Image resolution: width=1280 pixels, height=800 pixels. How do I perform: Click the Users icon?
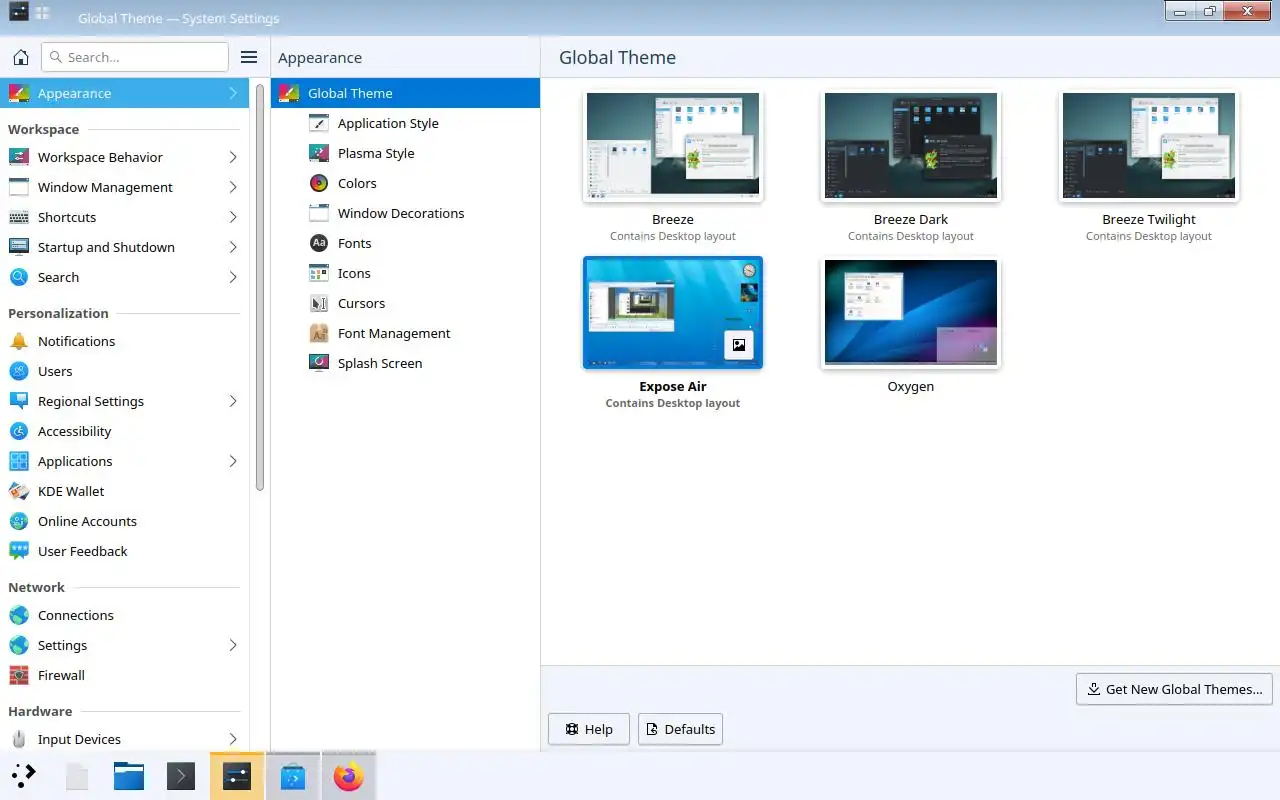[x=18, y=371]
